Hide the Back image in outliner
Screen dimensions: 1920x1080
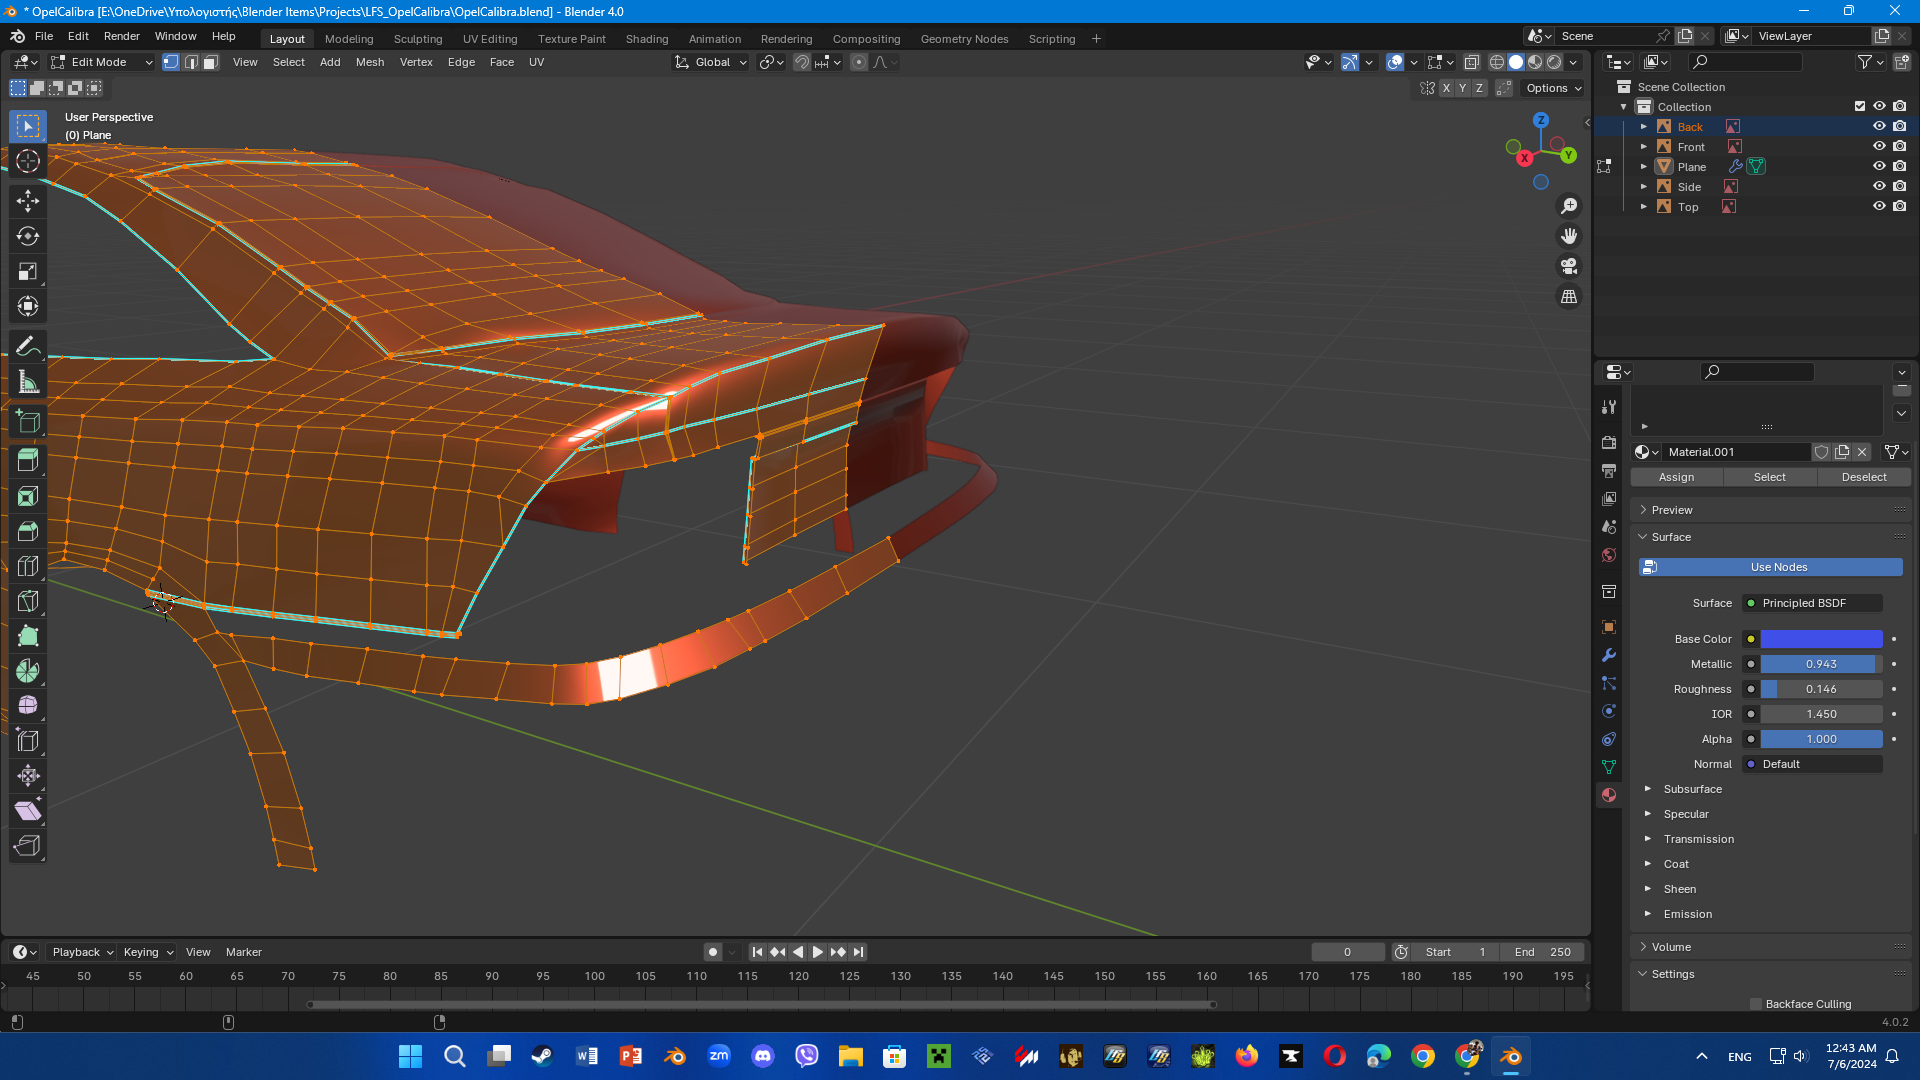pos(1879,126)
